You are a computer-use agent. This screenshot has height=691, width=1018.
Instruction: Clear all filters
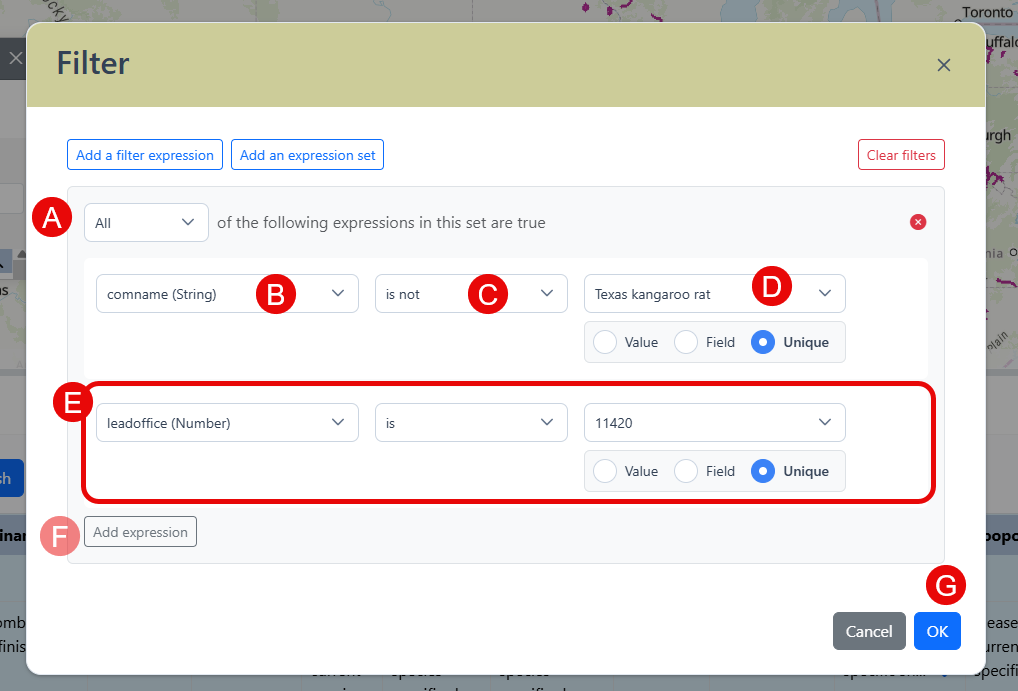pyautogui.click(x=901, y=155)
